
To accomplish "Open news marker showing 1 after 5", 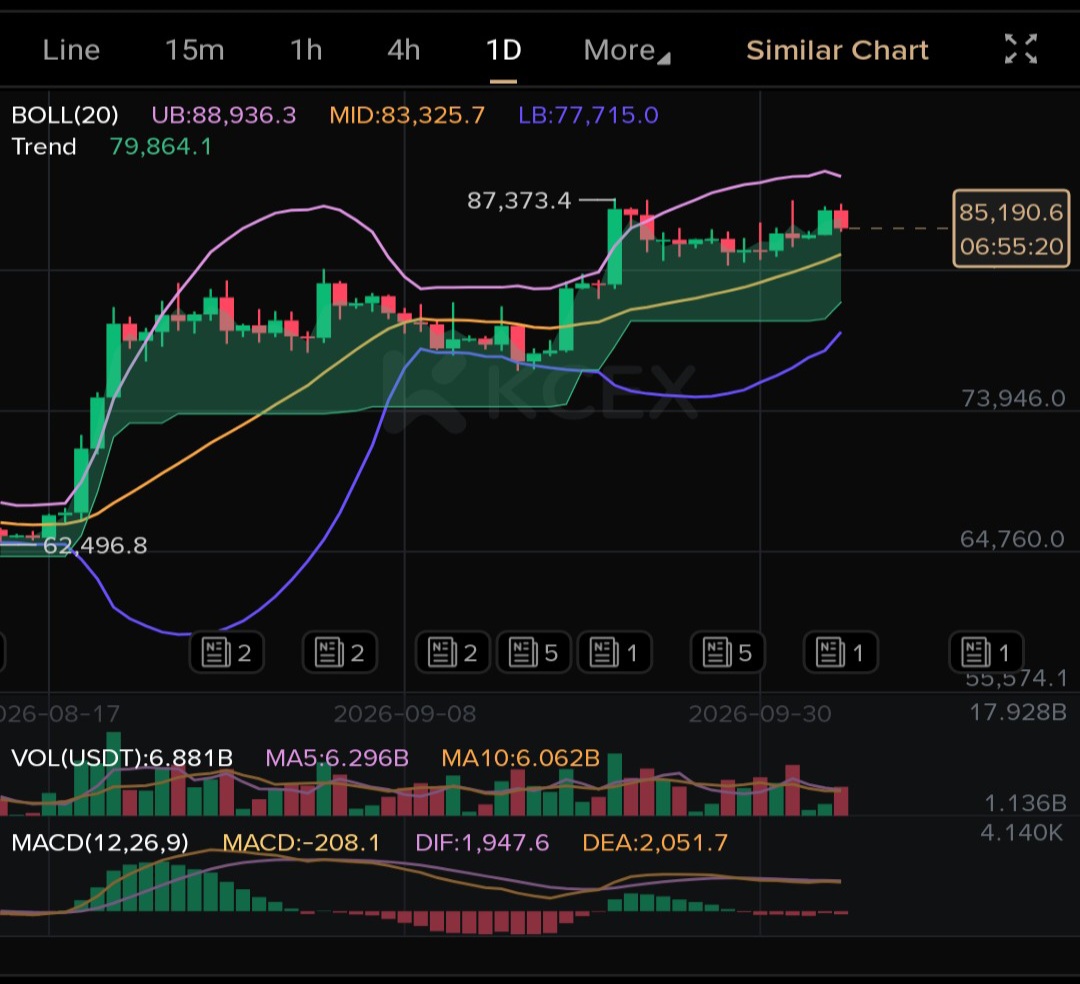I will 614,652.
